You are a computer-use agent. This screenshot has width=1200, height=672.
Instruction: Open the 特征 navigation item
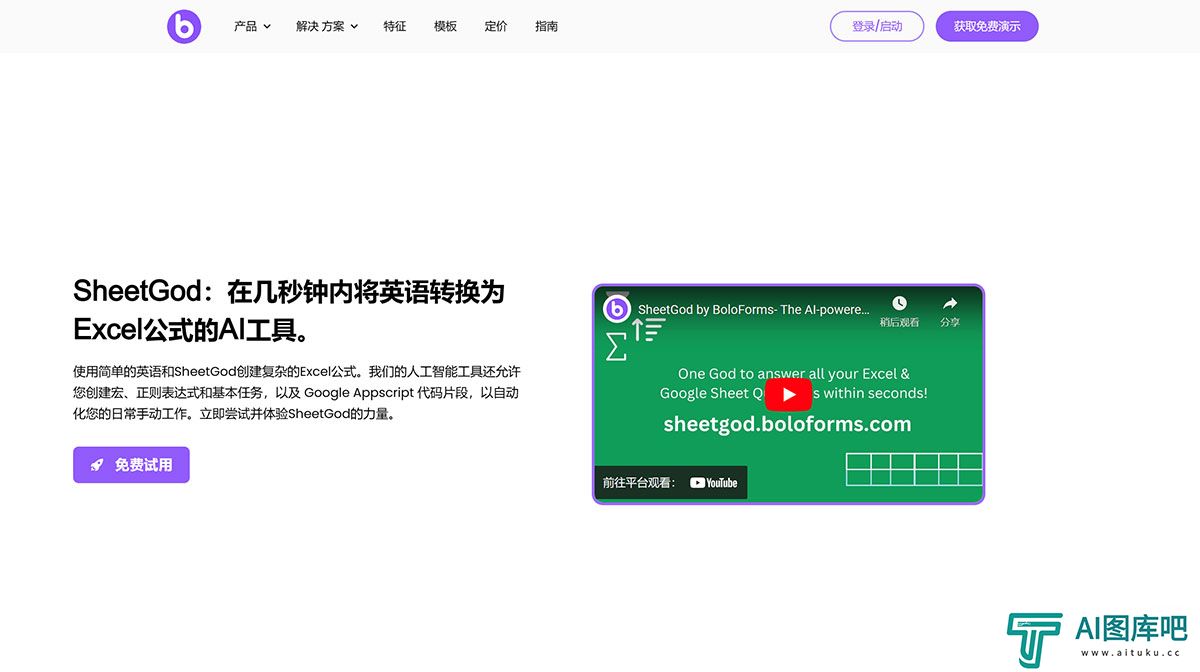(394, 26)
